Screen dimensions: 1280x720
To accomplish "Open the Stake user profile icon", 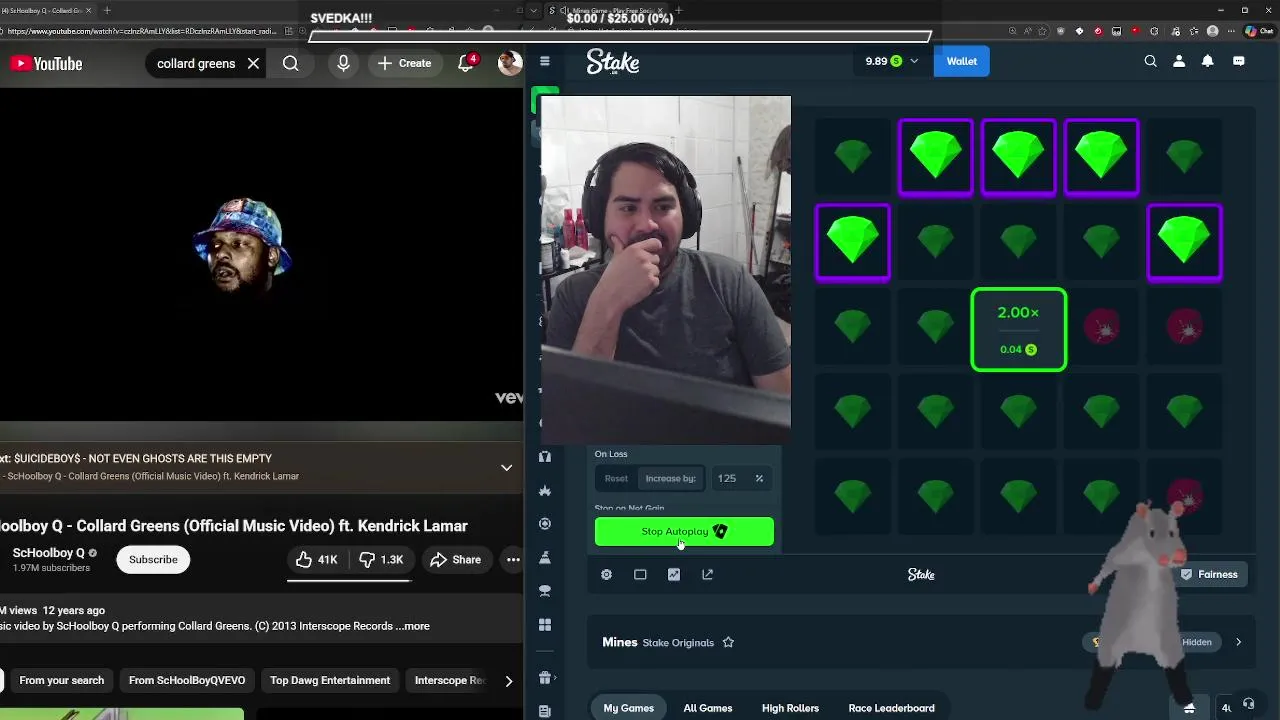I will point(1179,61).
